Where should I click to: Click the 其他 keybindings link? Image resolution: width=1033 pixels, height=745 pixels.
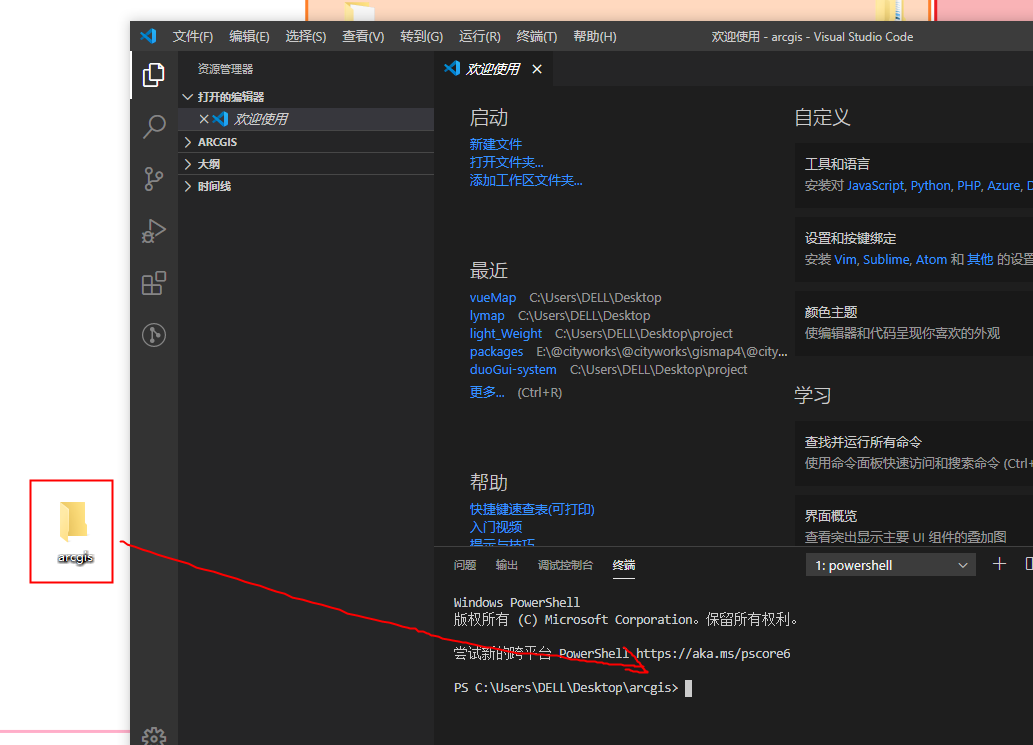pos(980,260)
